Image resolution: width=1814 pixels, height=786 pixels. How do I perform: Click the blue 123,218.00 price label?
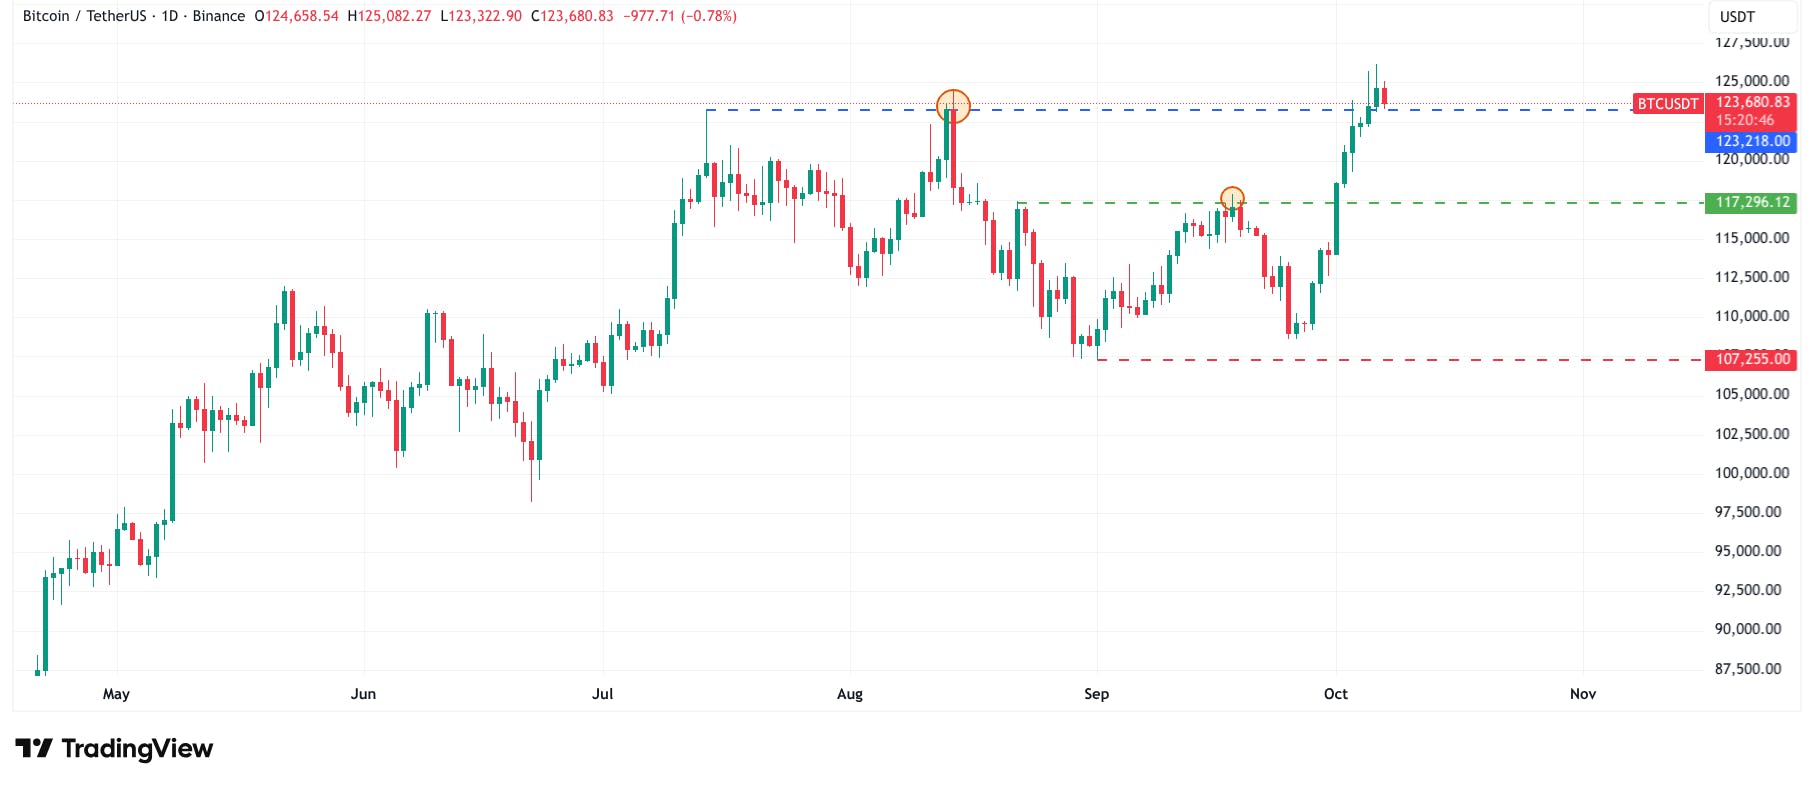pos(1753,142)
